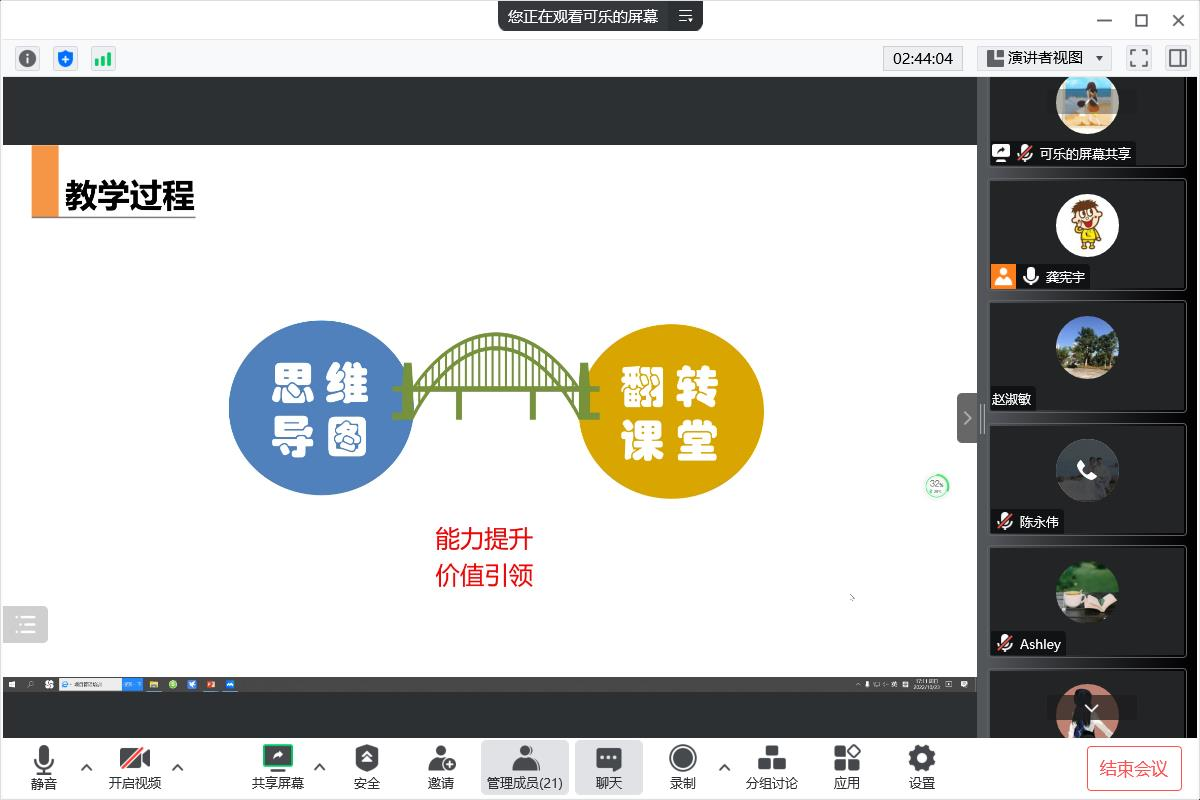Open Manage Participants (管理成员) panel
Screen dimensions: 1200x800
525,767
